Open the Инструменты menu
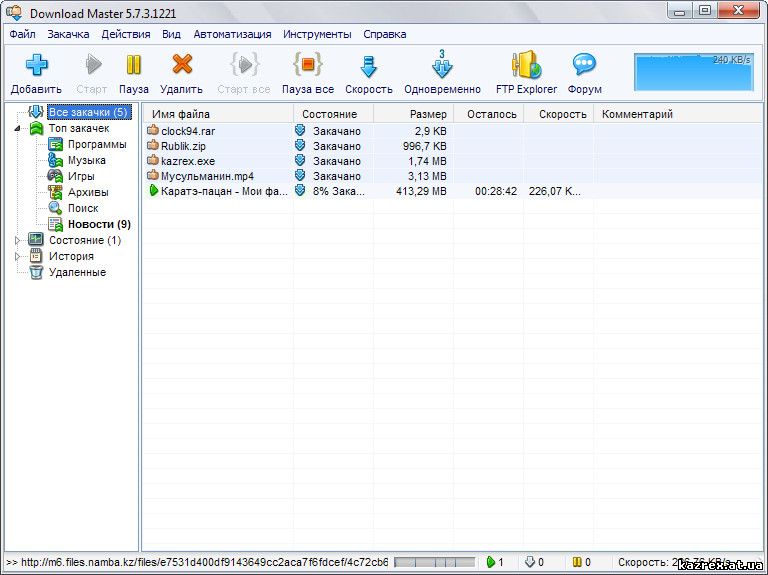The width and height of the screenshot is (768, 575). point(317,34)
